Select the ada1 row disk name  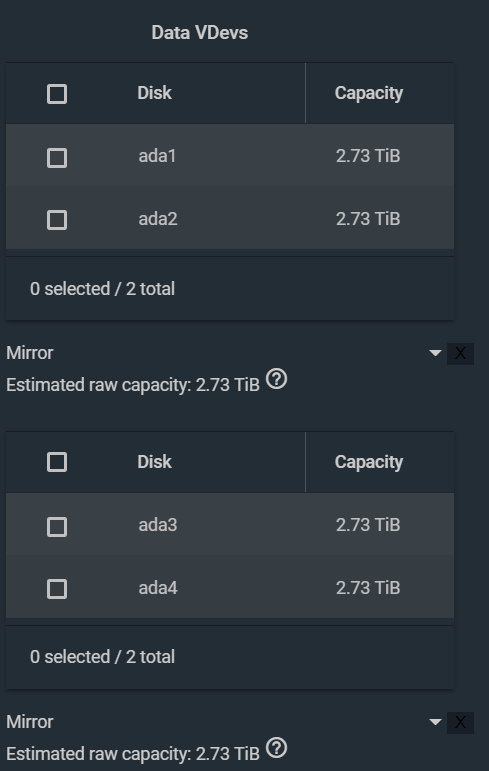click(x=157, y=156)
